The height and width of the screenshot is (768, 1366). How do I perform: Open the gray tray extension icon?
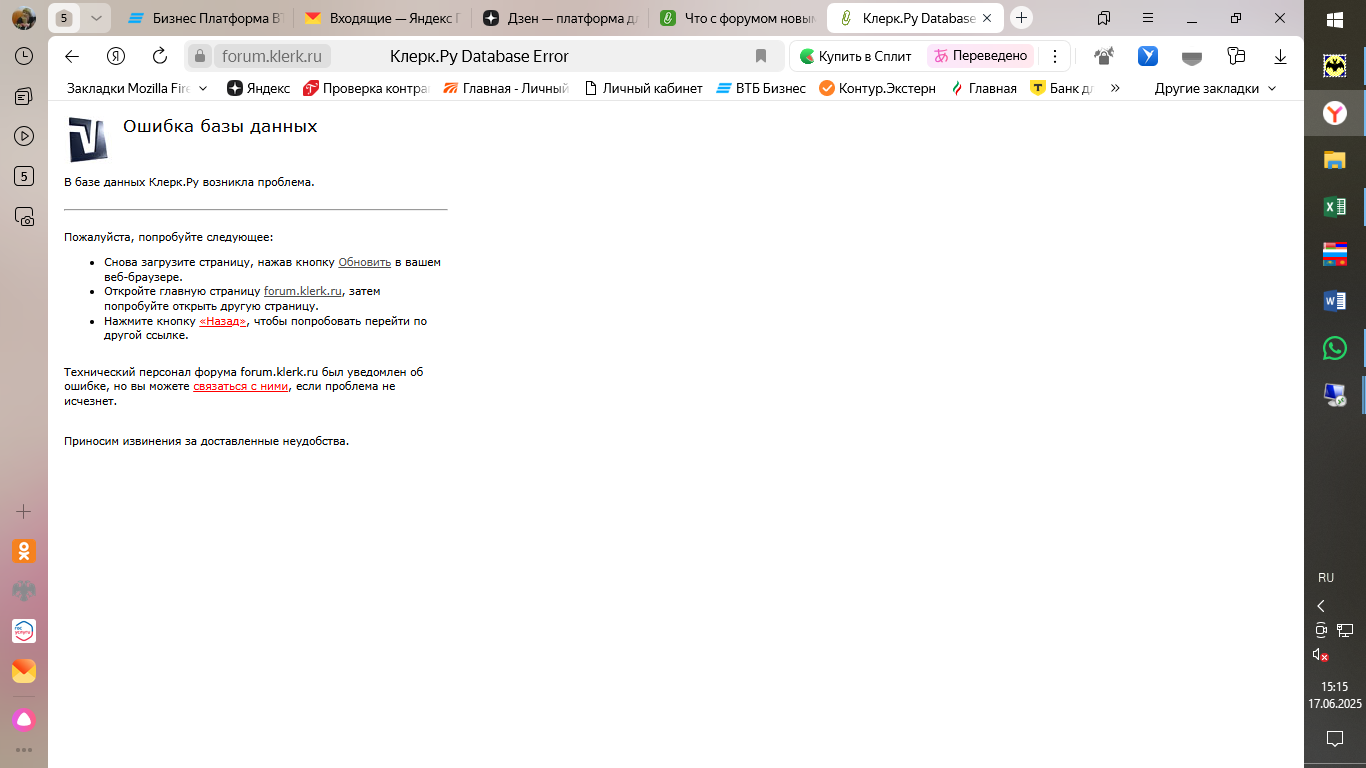click(1192, 57)
